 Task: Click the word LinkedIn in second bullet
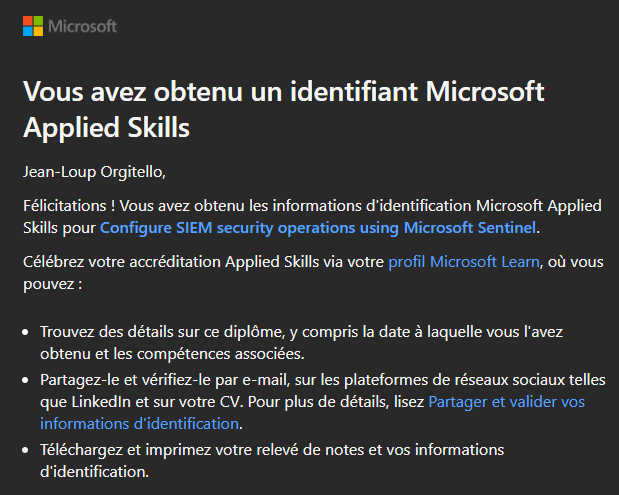click(x=101, y=402)
